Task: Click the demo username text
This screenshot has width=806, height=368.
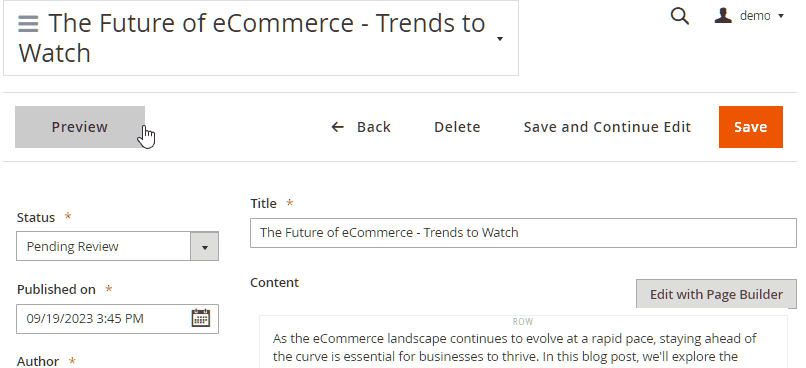Action: click(x=755, y=16)
